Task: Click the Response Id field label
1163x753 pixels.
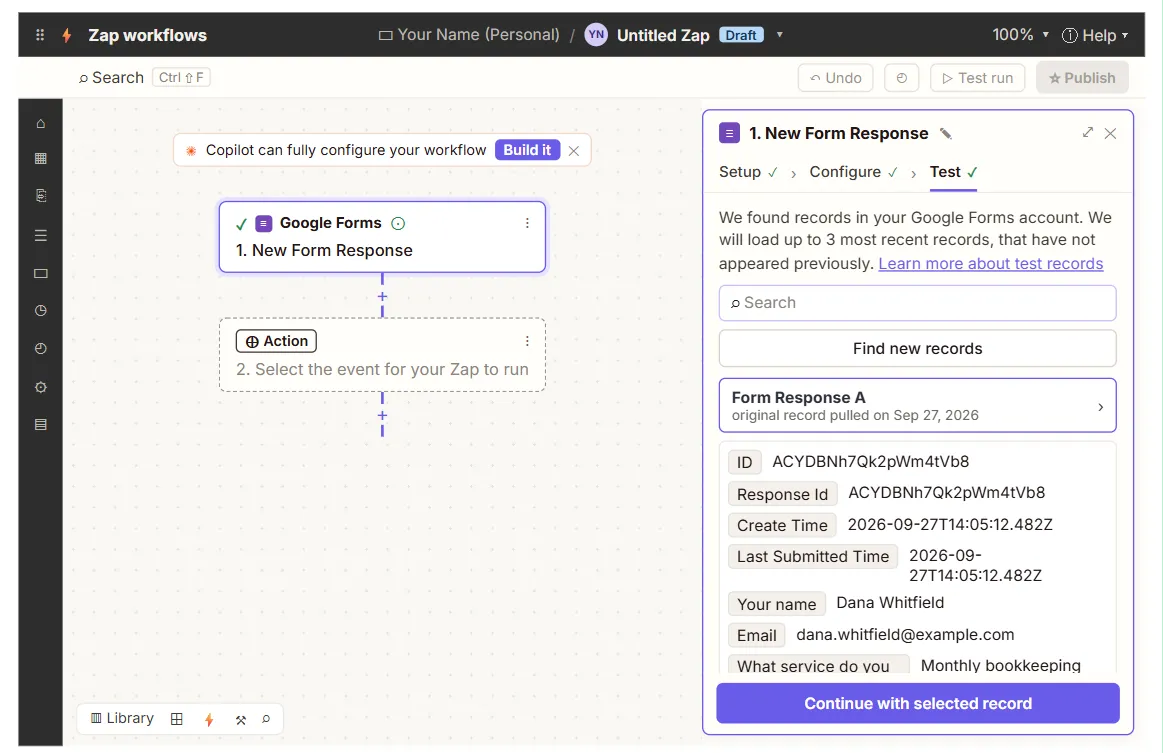Action: pyautogui.click(x=782, y=494)
